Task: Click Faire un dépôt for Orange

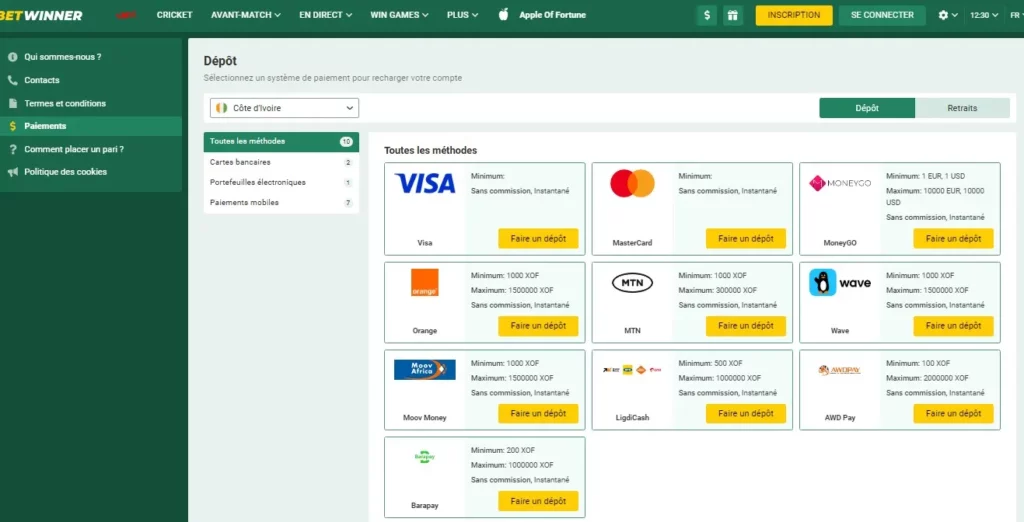Action: pos(538,326)
